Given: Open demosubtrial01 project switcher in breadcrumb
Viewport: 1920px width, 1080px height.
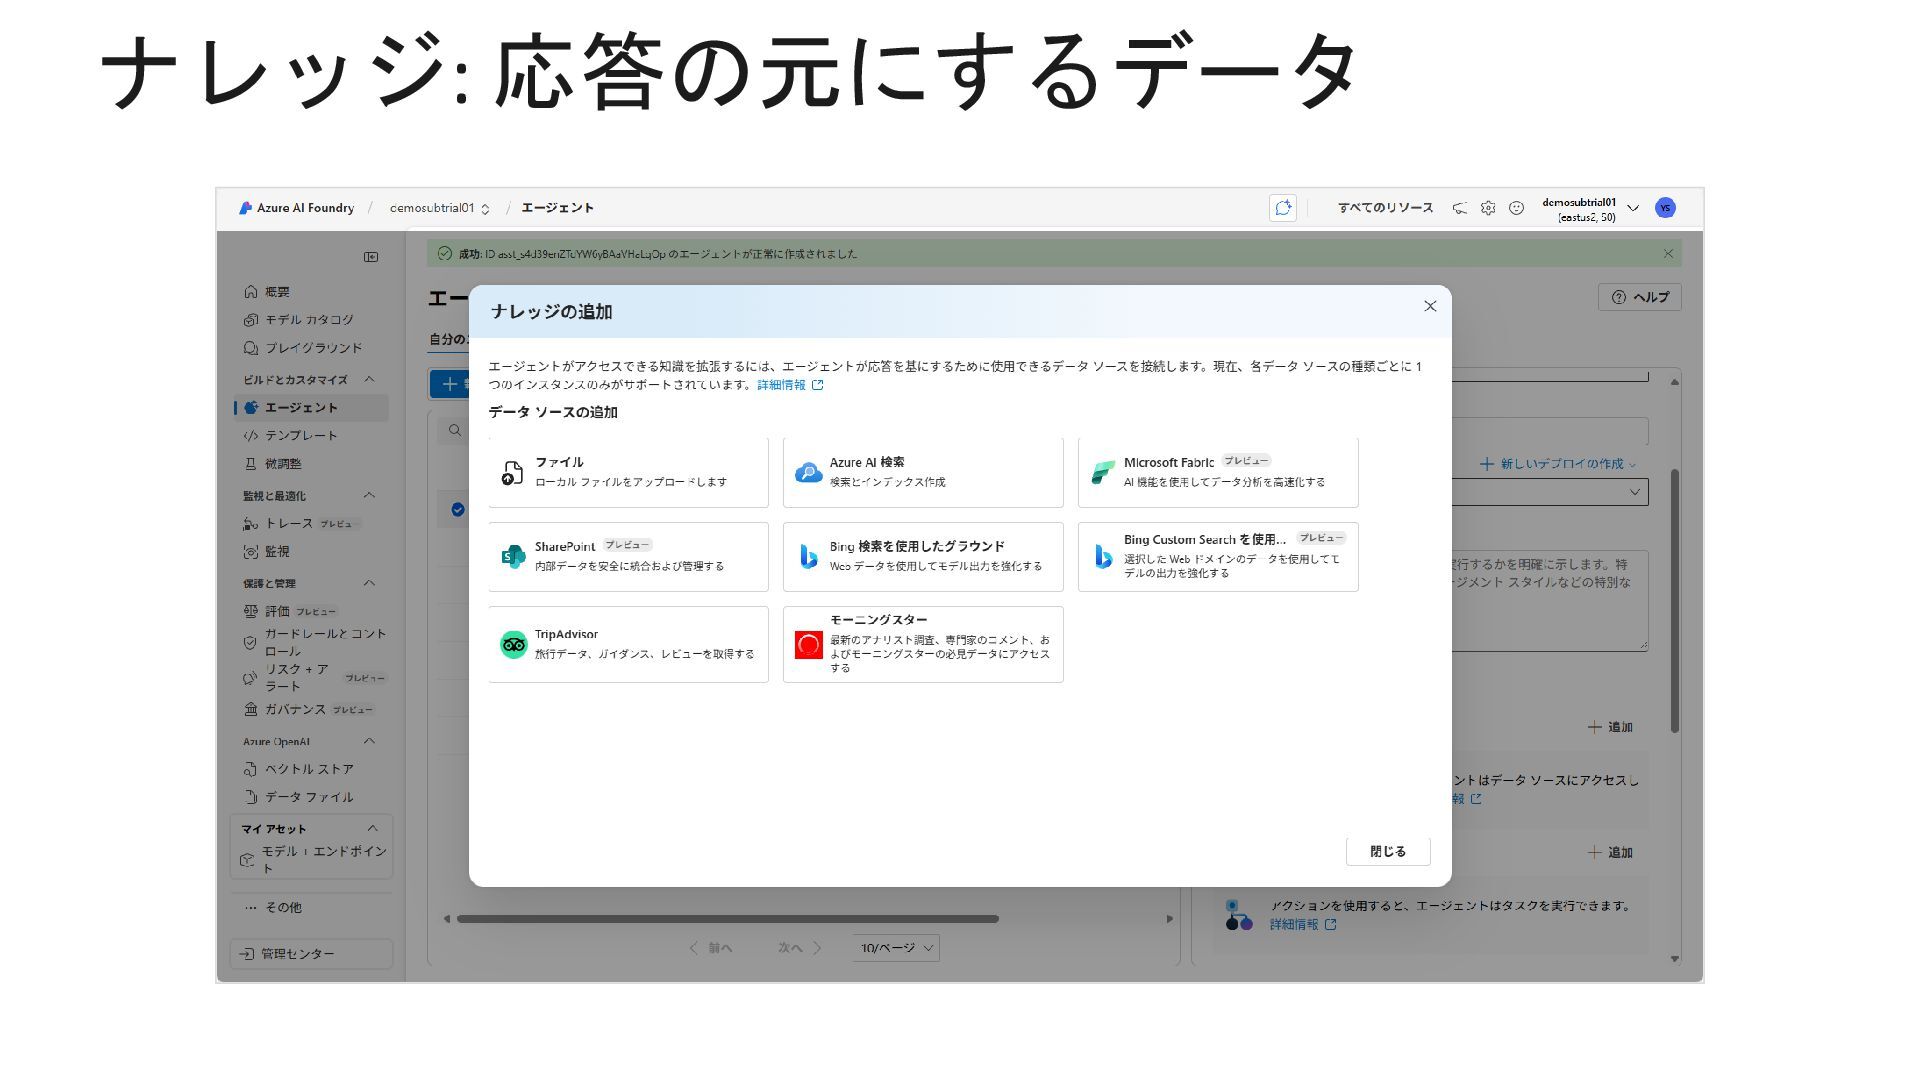Looking at the screenshot, I should point(440,208).
